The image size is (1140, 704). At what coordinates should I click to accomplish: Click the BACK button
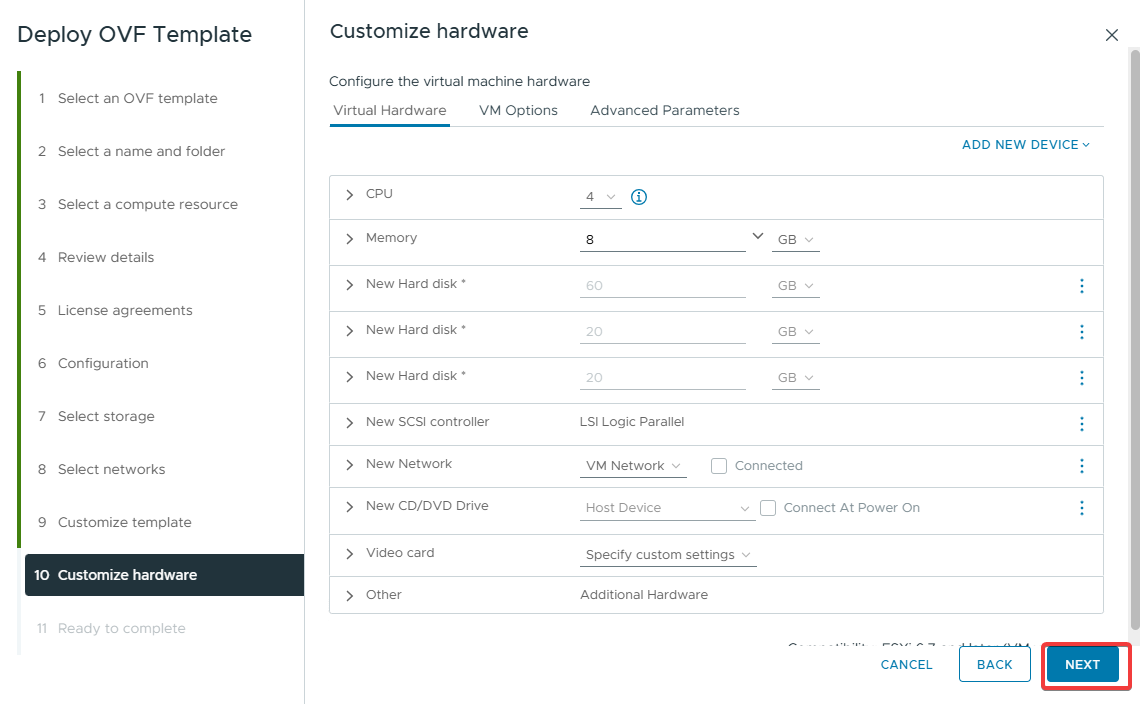click(x=994, y=665)
